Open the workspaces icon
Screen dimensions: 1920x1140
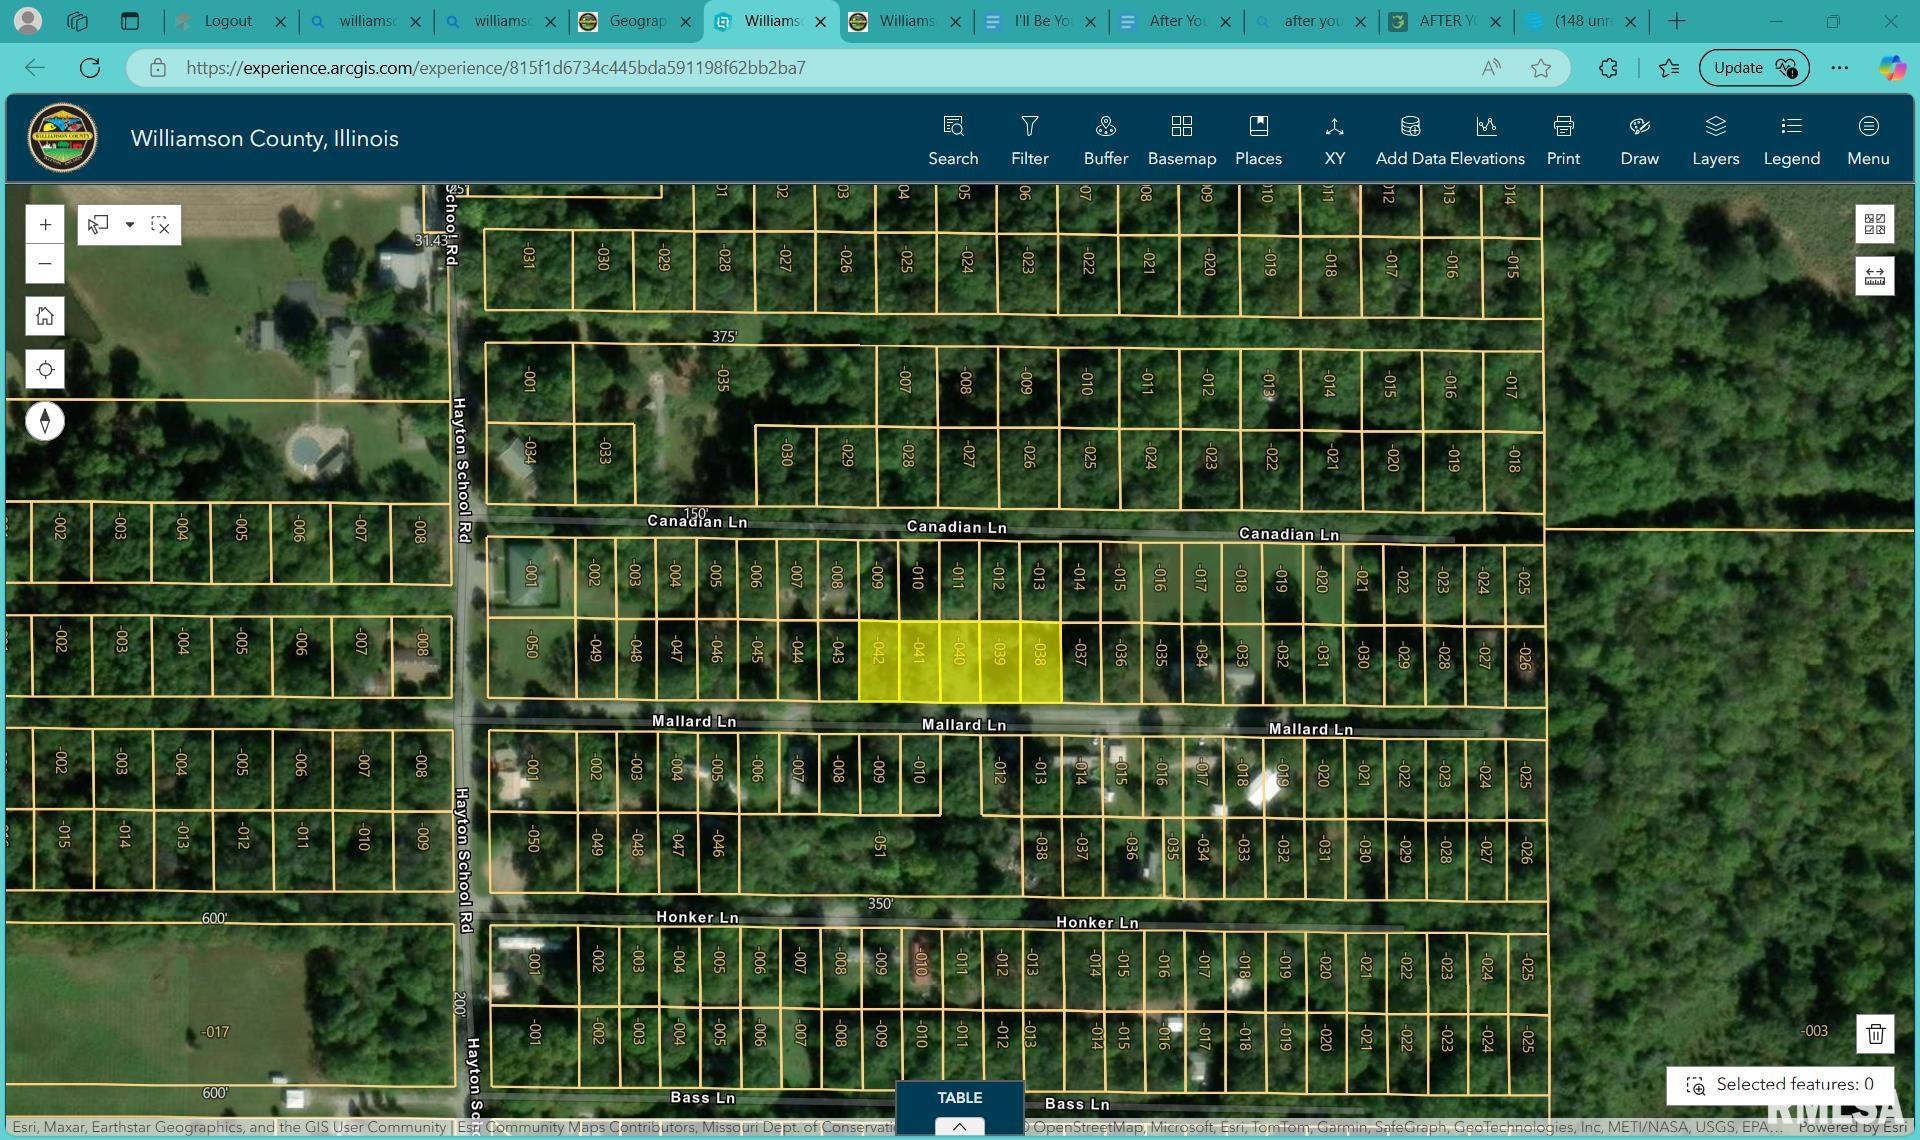(x=78, y=21)
